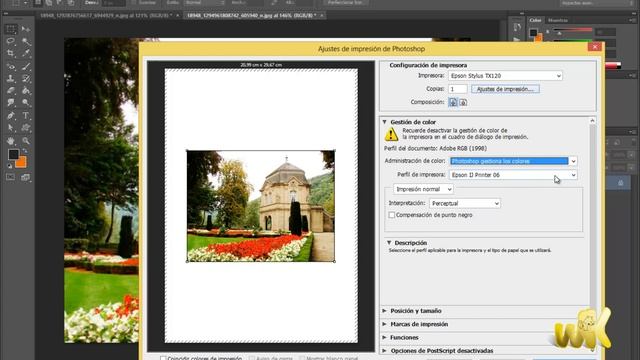Click the Ajustes de impresión button
Image resolution: width=640 pixels, height=360 pixels.
tap(505, 89)
